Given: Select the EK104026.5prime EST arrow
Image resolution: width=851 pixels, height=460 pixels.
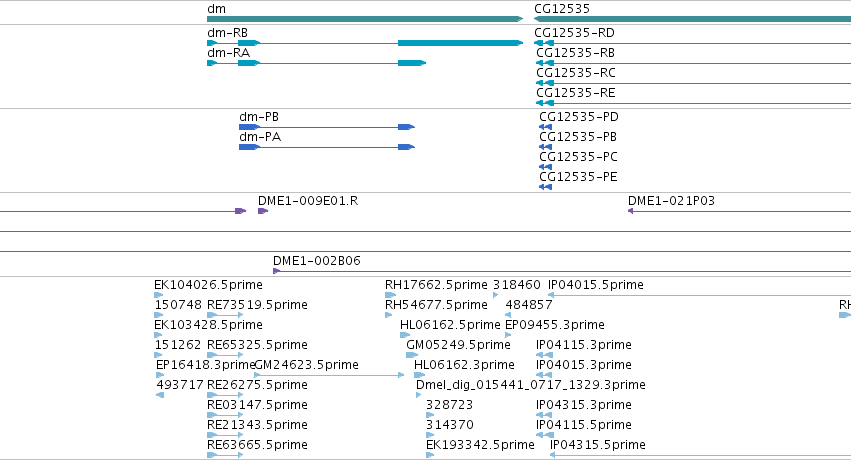Looking at the screenshot, I should [x=158, y=295].
